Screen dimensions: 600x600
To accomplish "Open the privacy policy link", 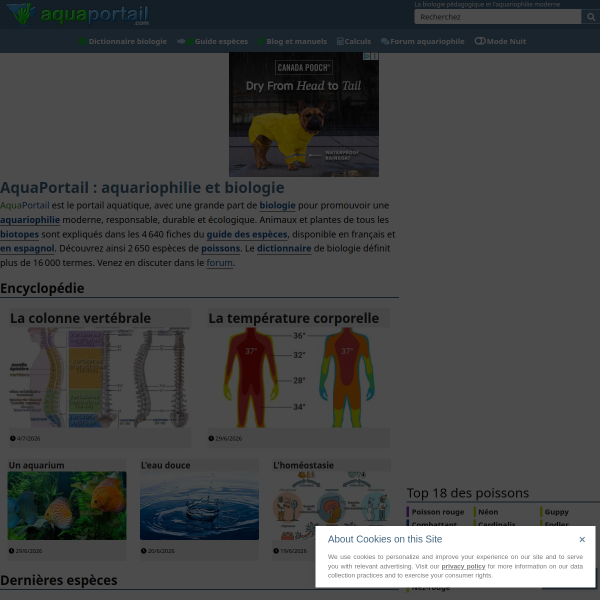I will point(463,566).
